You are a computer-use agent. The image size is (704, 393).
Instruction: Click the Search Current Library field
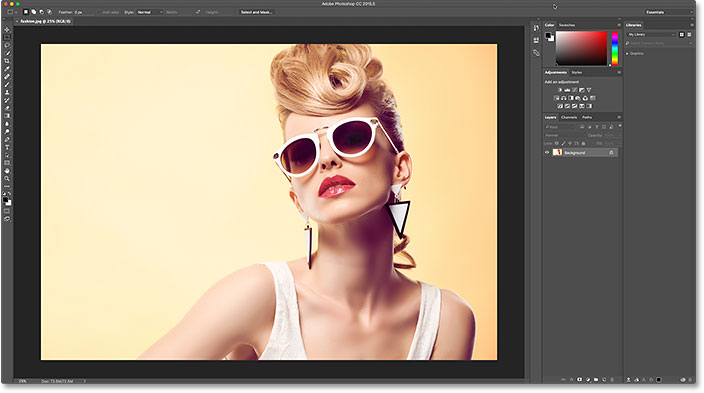pos(658,43)
